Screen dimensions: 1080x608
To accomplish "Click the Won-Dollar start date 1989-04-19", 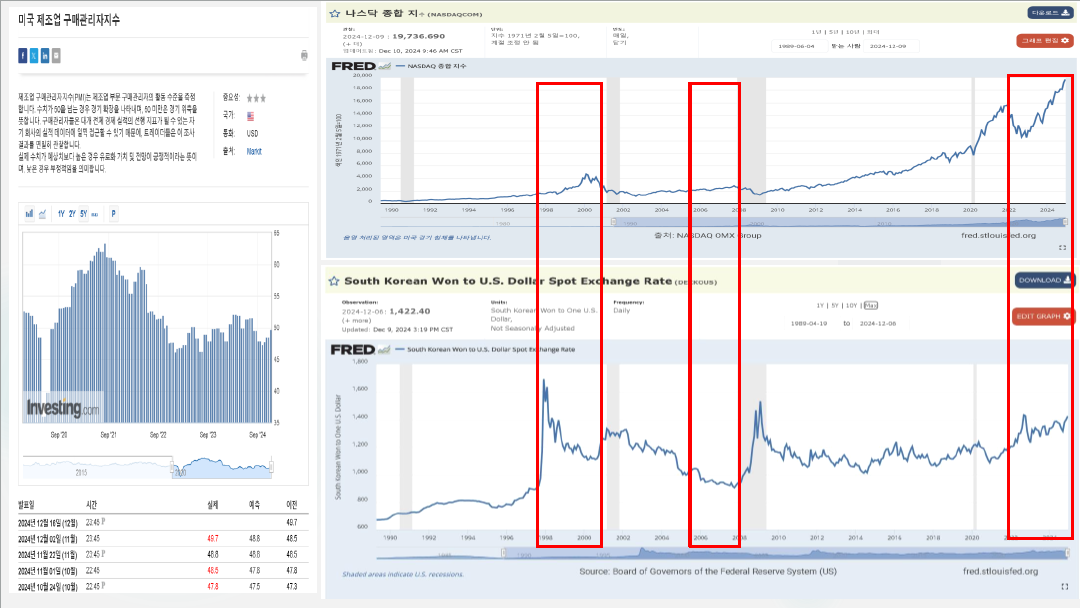I will (809, 323).
